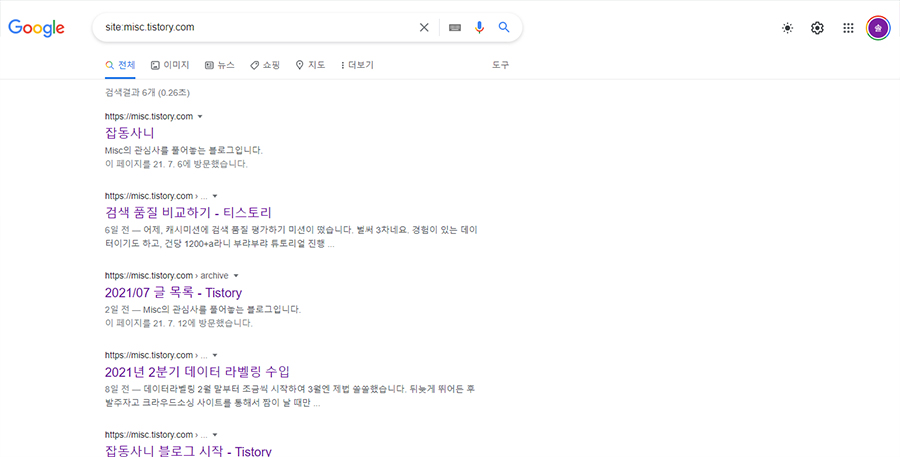Viewport: 900px width, 457px height.
Task: Expand URL dropdown above 블로그 시작 result
Action: point(215,435)
